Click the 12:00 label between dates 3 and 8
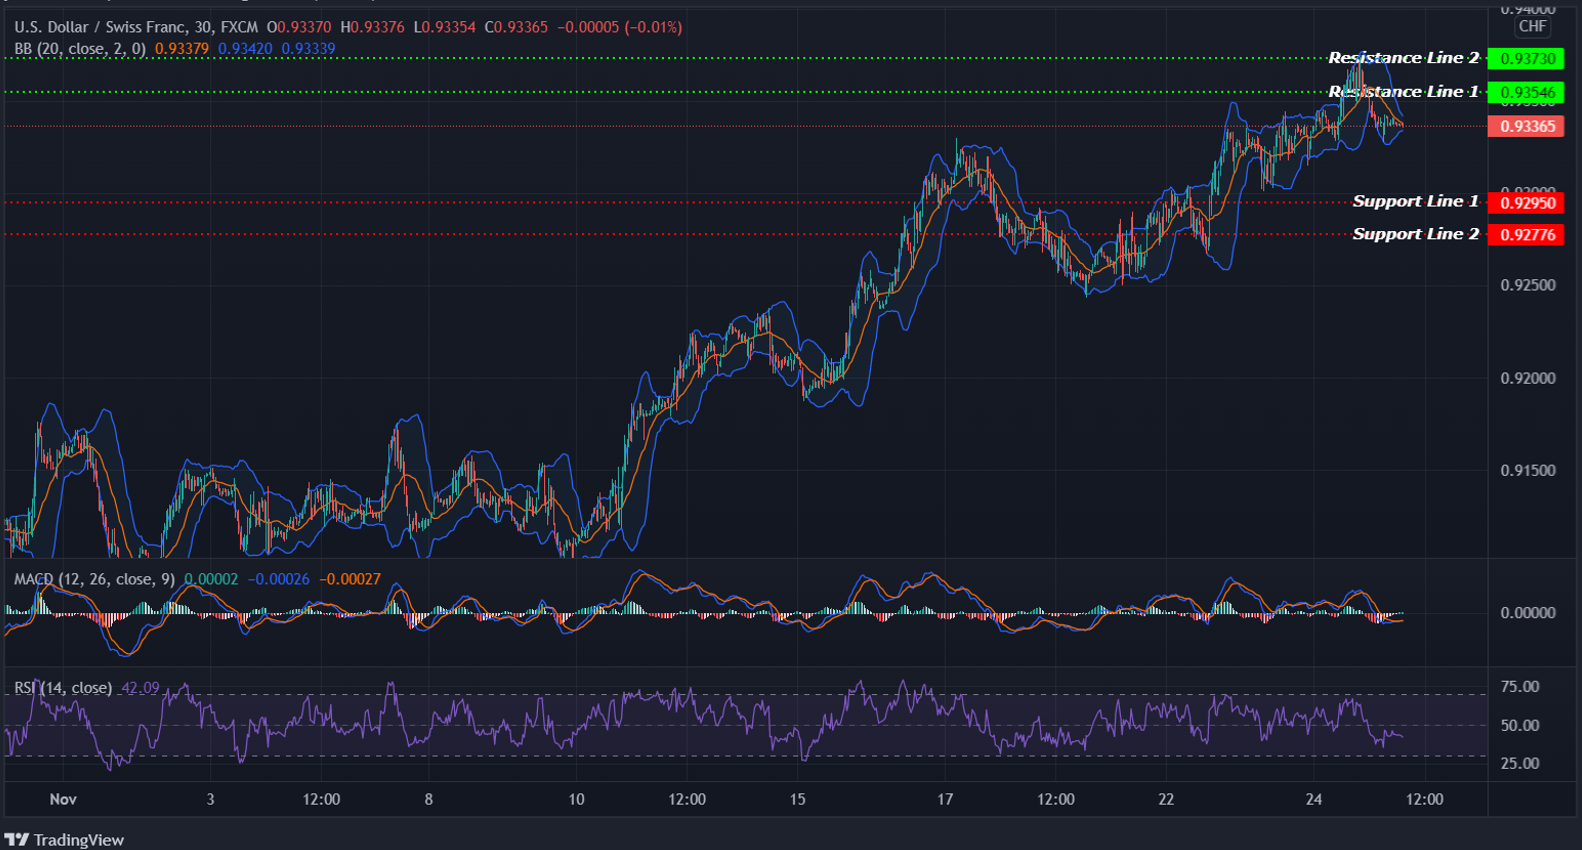Screen dimensions: 1582x850 coord(321,799)
